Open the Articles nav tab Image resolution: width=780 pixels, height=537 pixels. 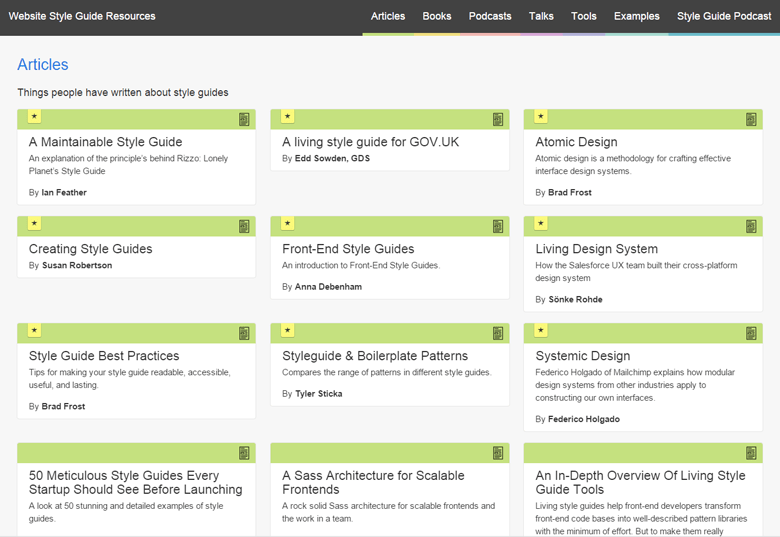[388, 16]
